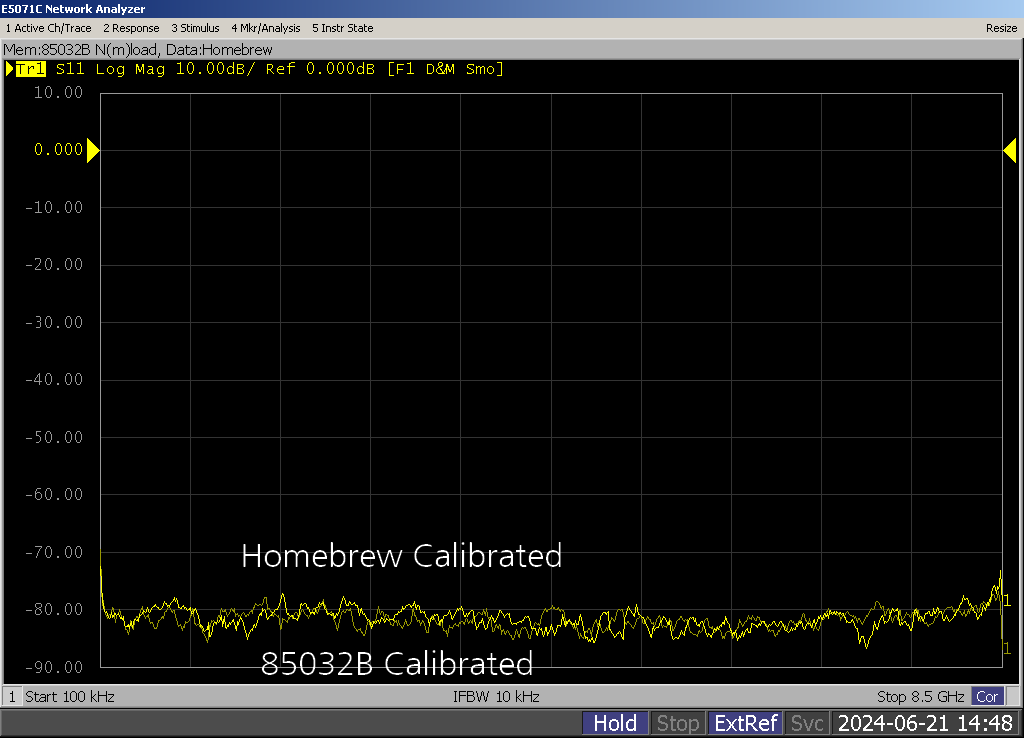Click the Cor correction status indicator
The height and width of the screenshot is (738, 1024).
[987, 696]
